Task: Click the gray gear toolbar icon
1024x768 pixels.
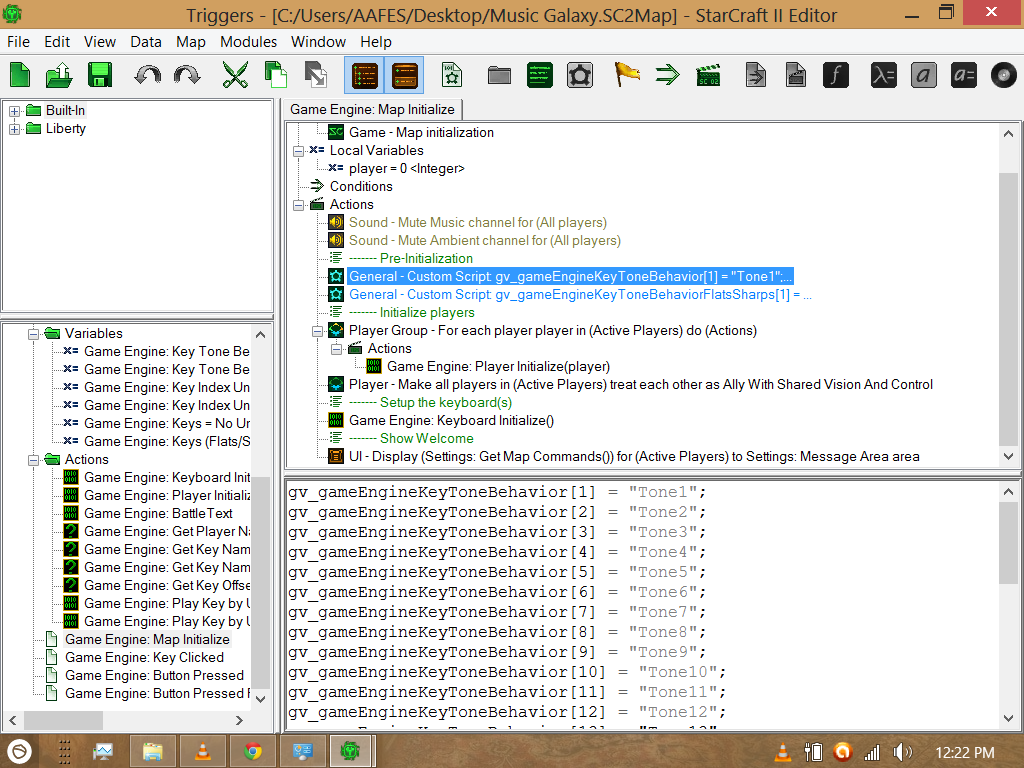Action: pyautogui.click(x=580, y=74)
